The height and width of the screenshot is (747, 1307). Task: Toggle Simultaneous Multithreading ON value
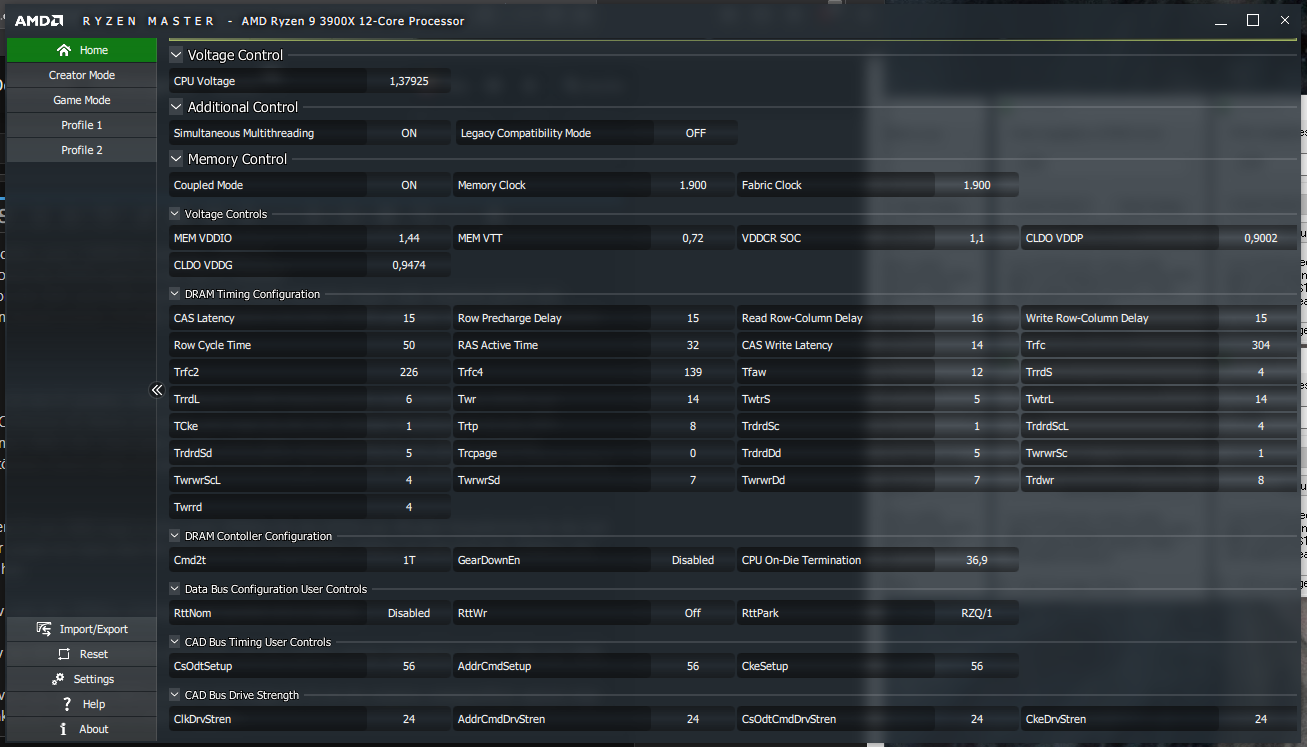coord(409,133)
